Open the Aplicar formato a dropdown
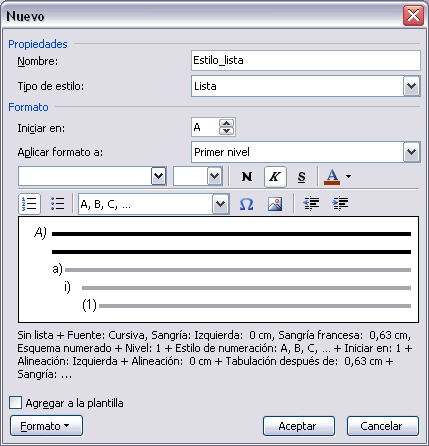This screenshot has height=446, width=429. coord(411,152)
